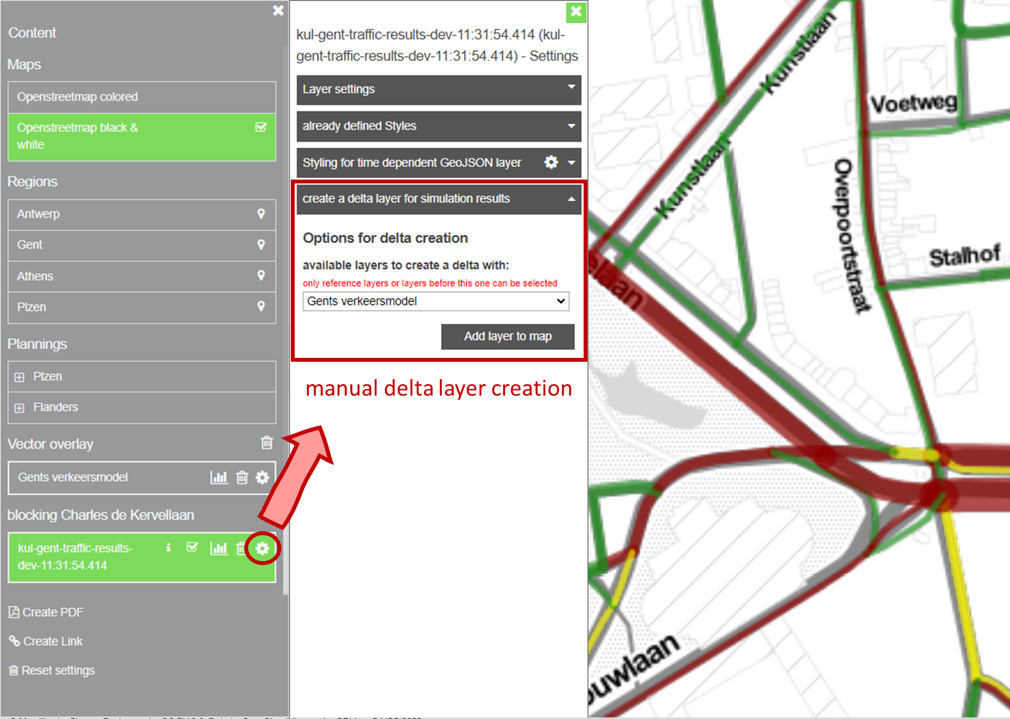Open settings gear for kul-gent-traffic-results layer
1010x719 pixels.
click(x=262, y=548)
